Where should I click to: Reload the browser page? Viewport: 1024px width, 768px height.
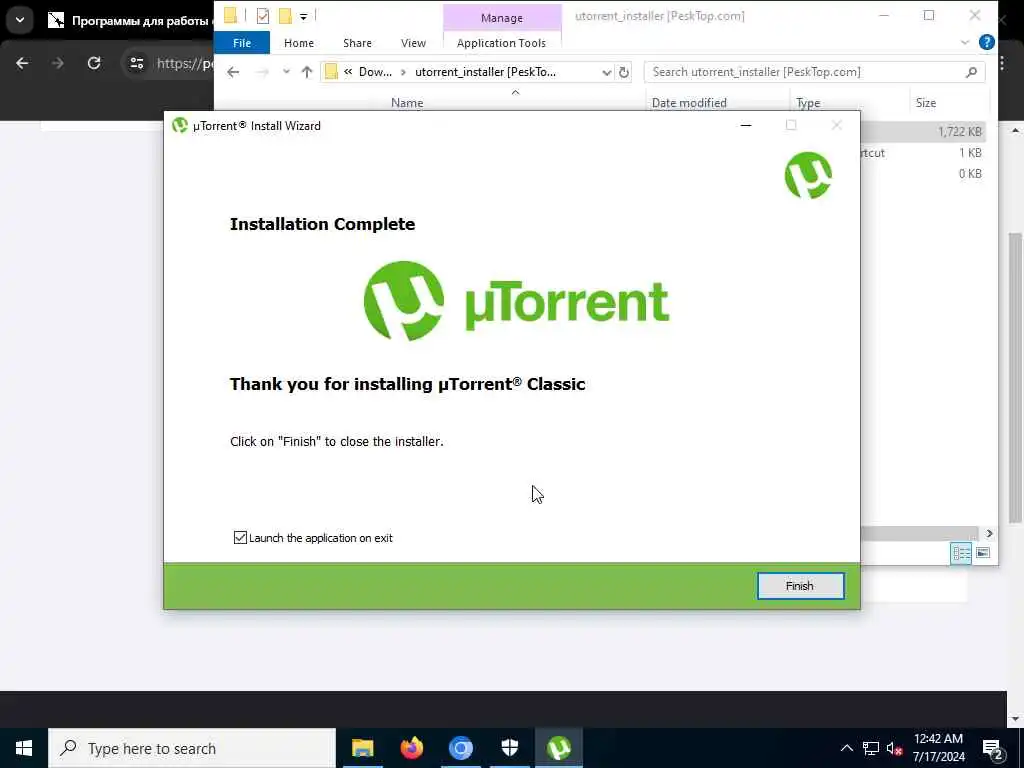(x=94, y=63)
